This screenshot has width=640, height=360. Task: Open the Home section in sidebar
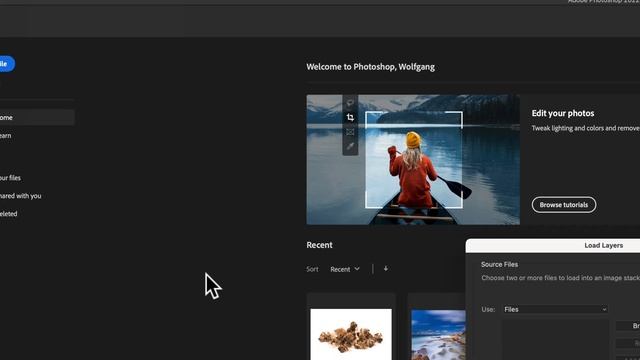[x=37, y=118]
